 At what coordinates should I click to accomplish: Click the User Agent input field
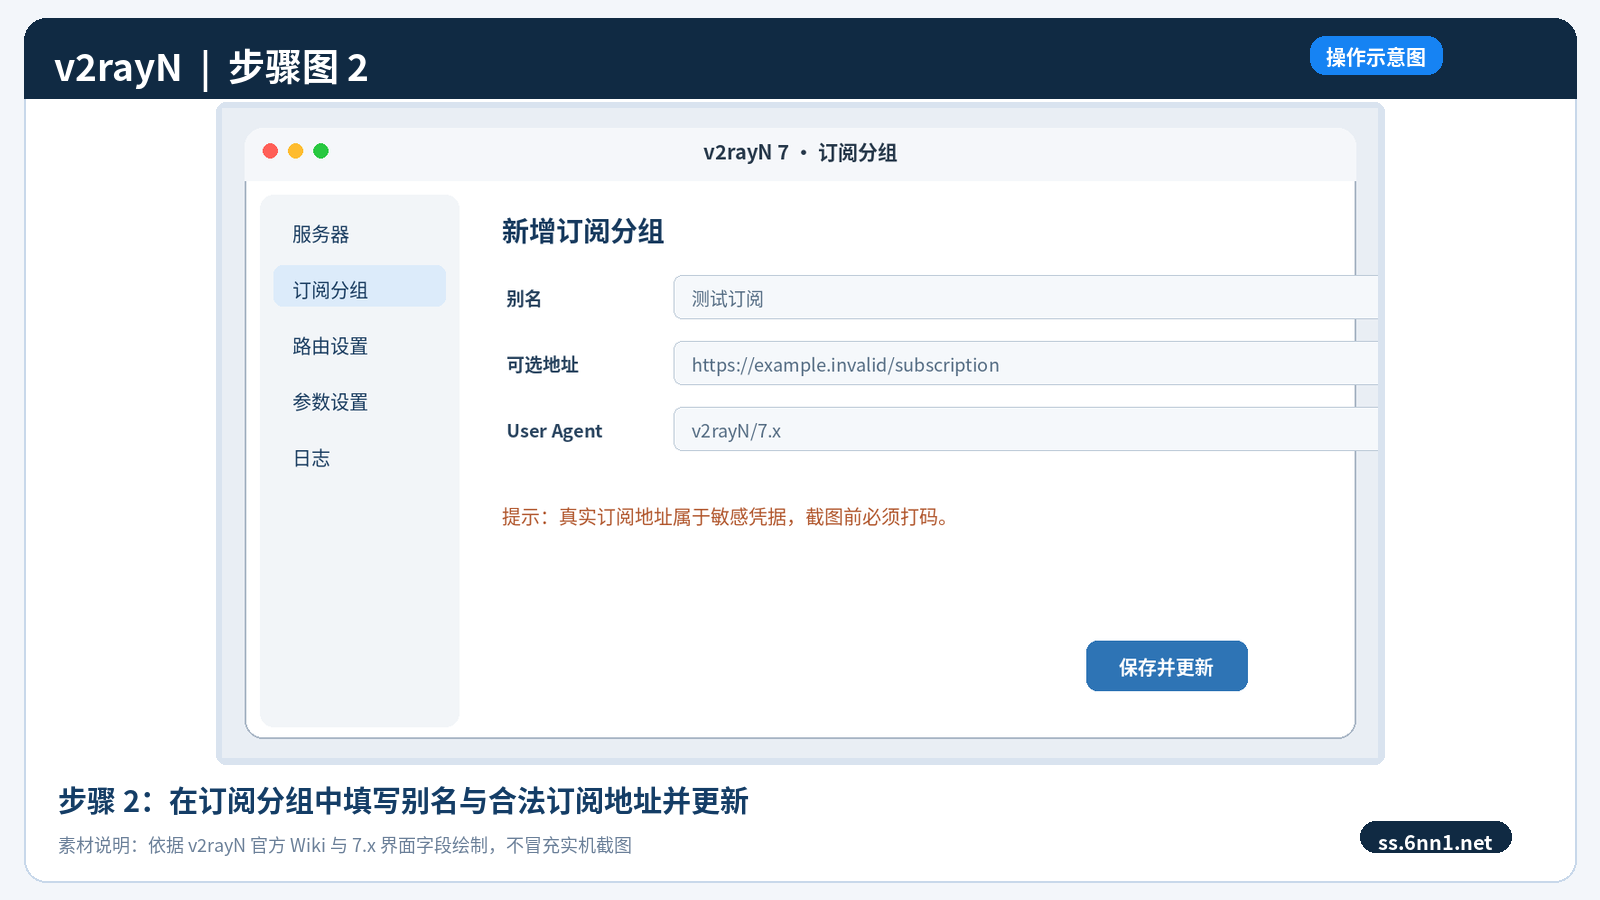(1026, 429)
